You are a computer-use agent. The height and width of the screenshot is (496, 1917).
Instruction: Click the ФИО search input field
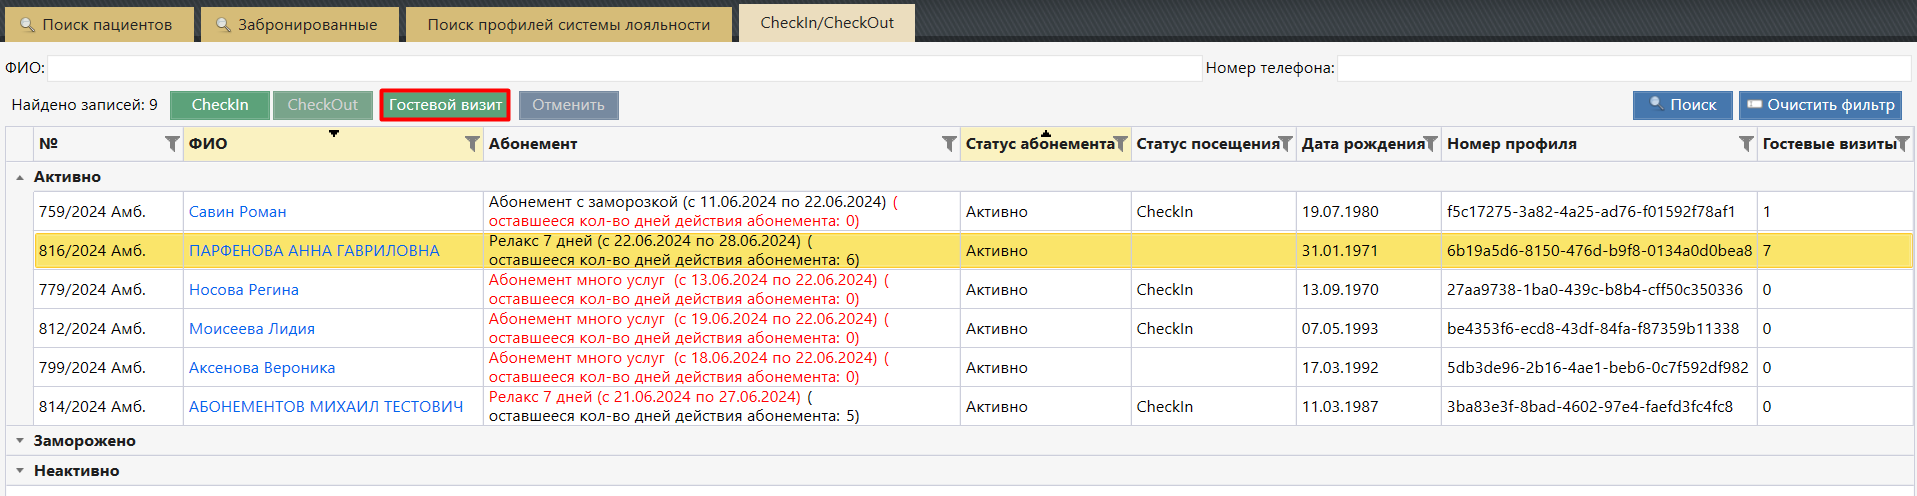click(x=624, y=68)
